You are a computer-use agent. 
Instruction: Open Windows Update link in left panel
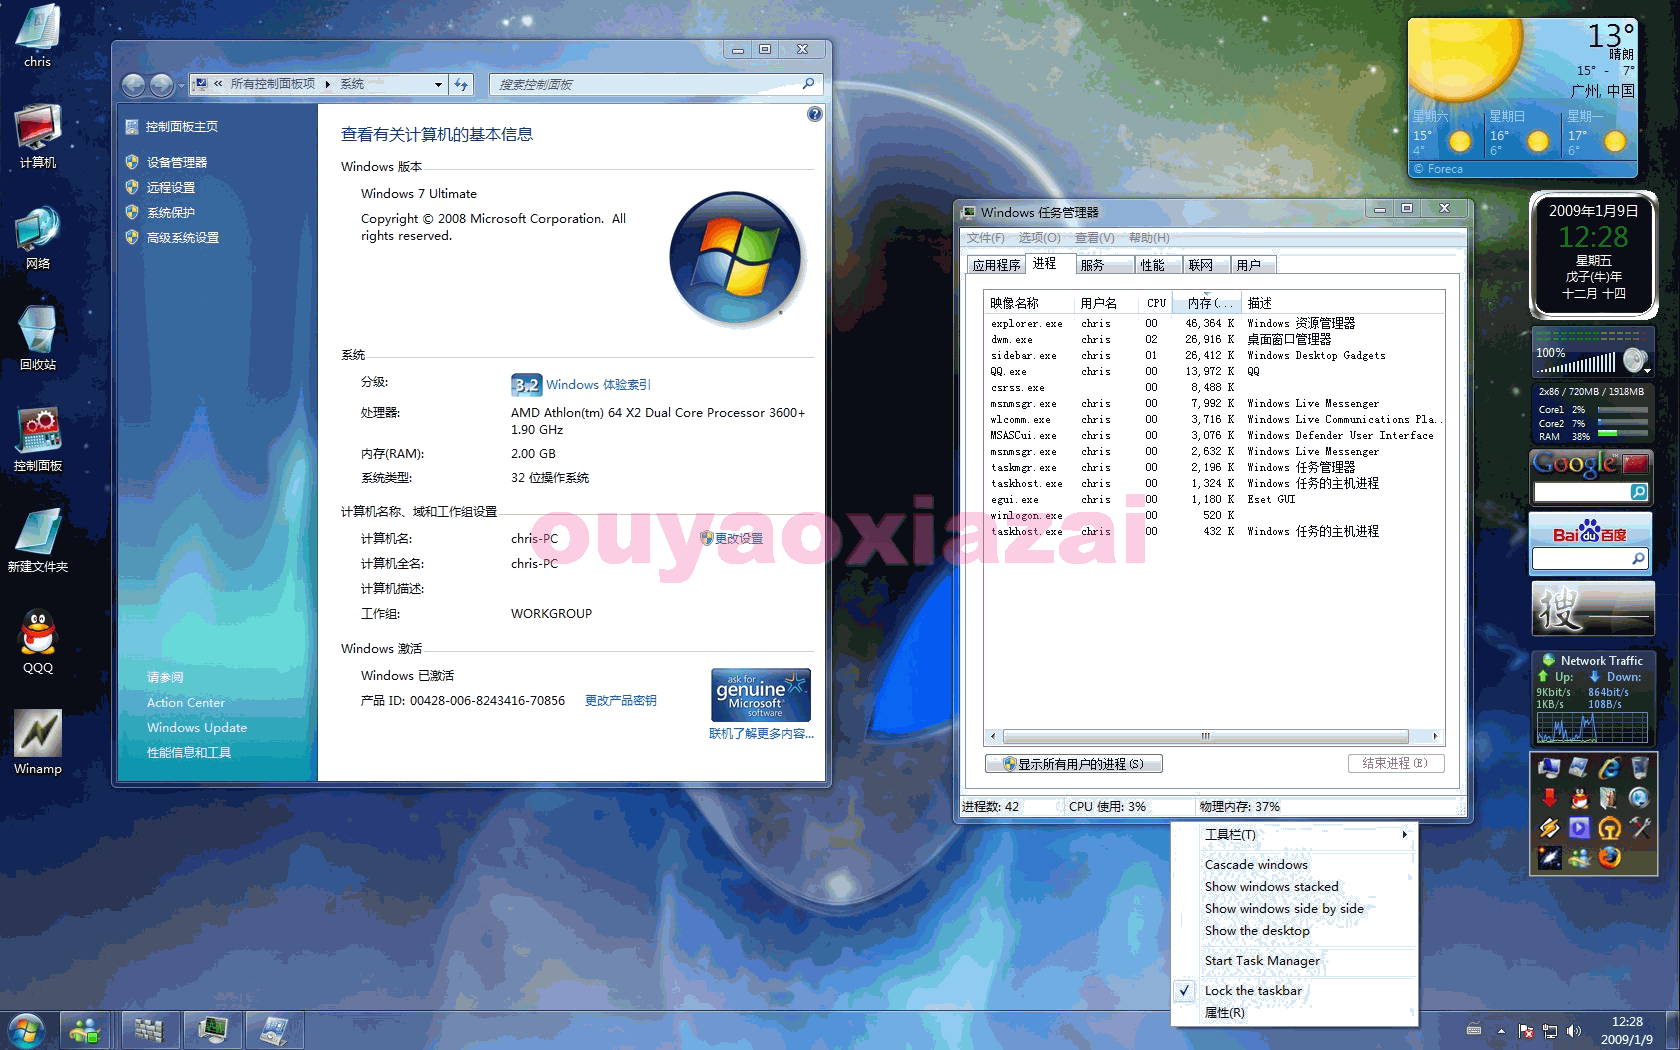click(197, 728)
